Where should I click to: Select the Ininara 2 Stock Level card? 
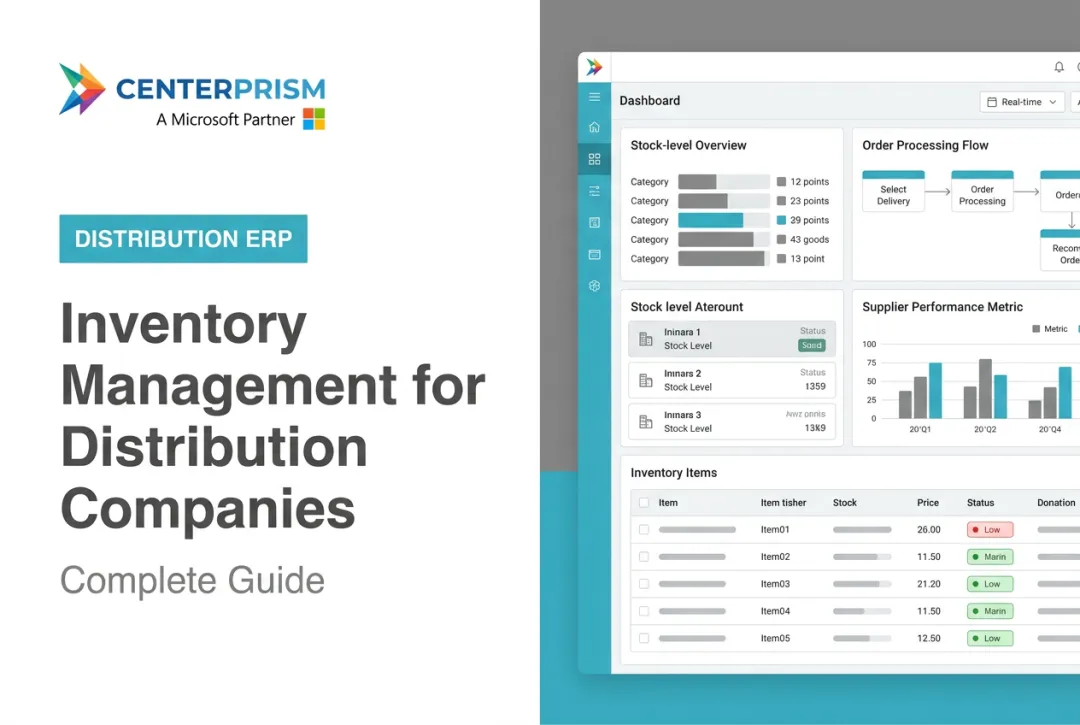click(x=731, y=380)
